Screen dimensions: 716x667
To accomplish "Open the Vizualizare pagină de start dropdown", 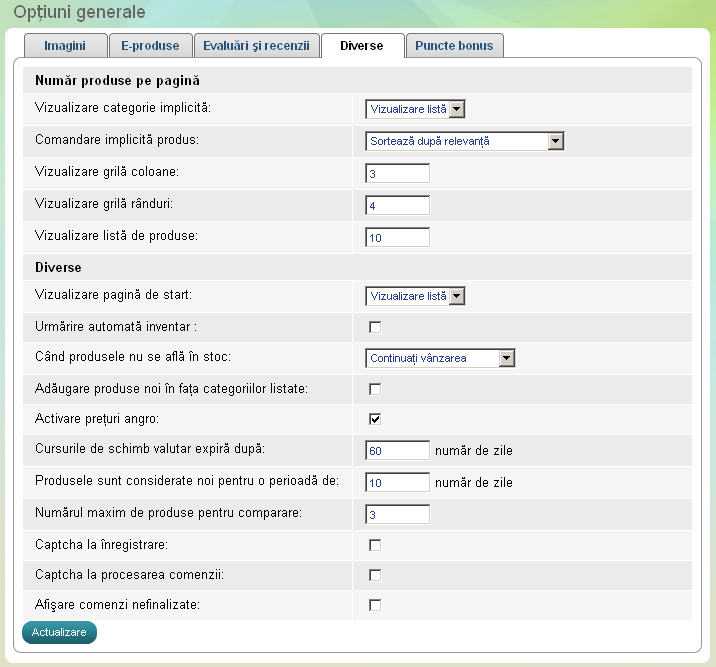I will (x=416, y=296).
